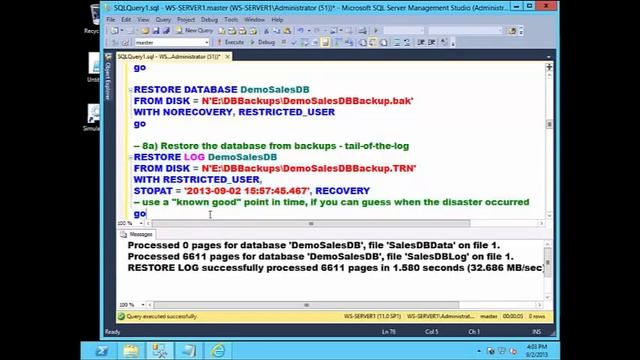
Task: Open the New Project dropdown arrow
Action: pos(122,31)
